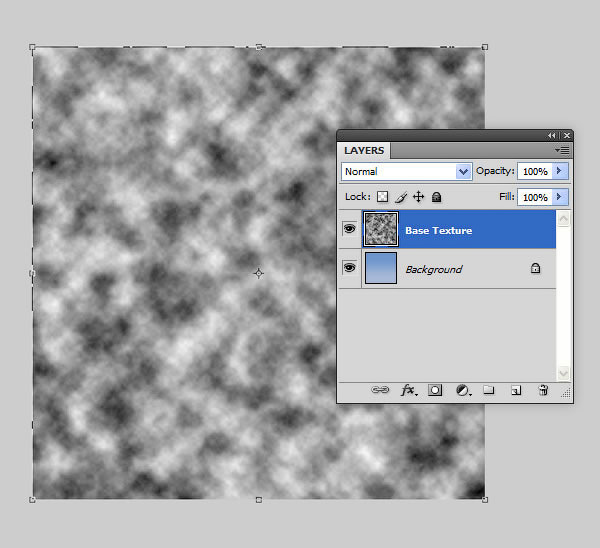The height and width of the screenshot is (548, 600).
Task: Select the Base Texture layer name
Action: [439, 230]
